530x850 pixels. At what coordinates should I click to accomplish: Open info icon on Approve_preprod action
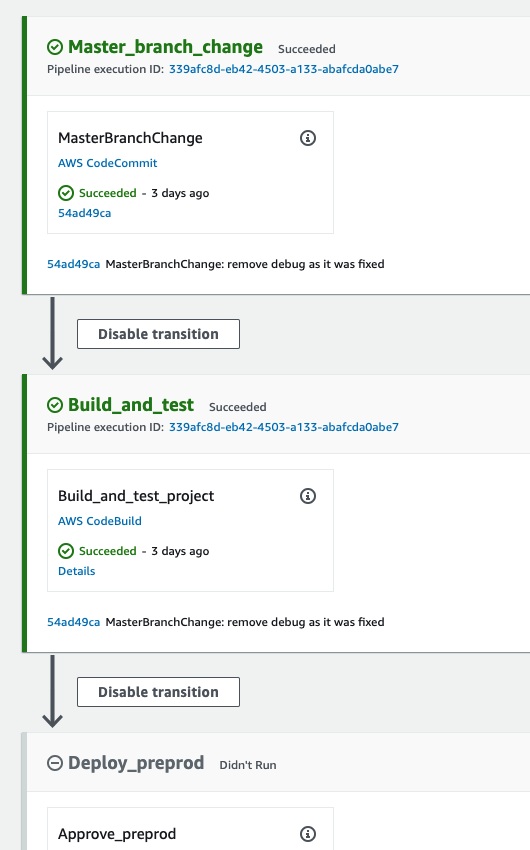click(x=308, y=834)
